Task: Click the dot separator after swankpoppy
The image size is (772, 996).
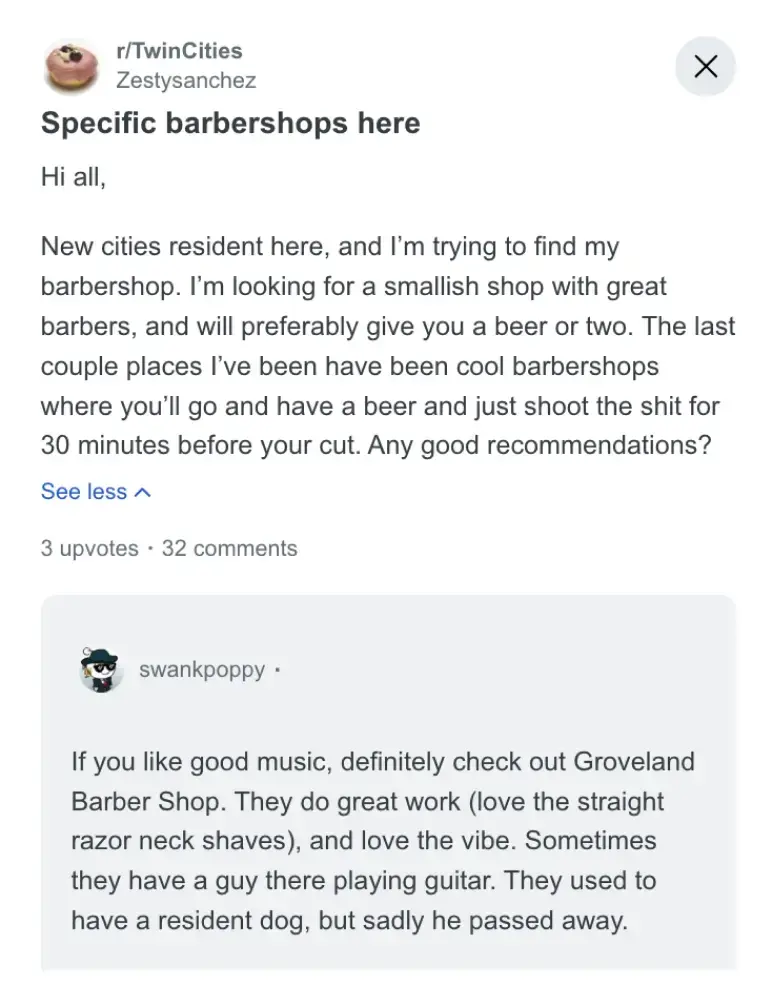Action: (276, 670)
